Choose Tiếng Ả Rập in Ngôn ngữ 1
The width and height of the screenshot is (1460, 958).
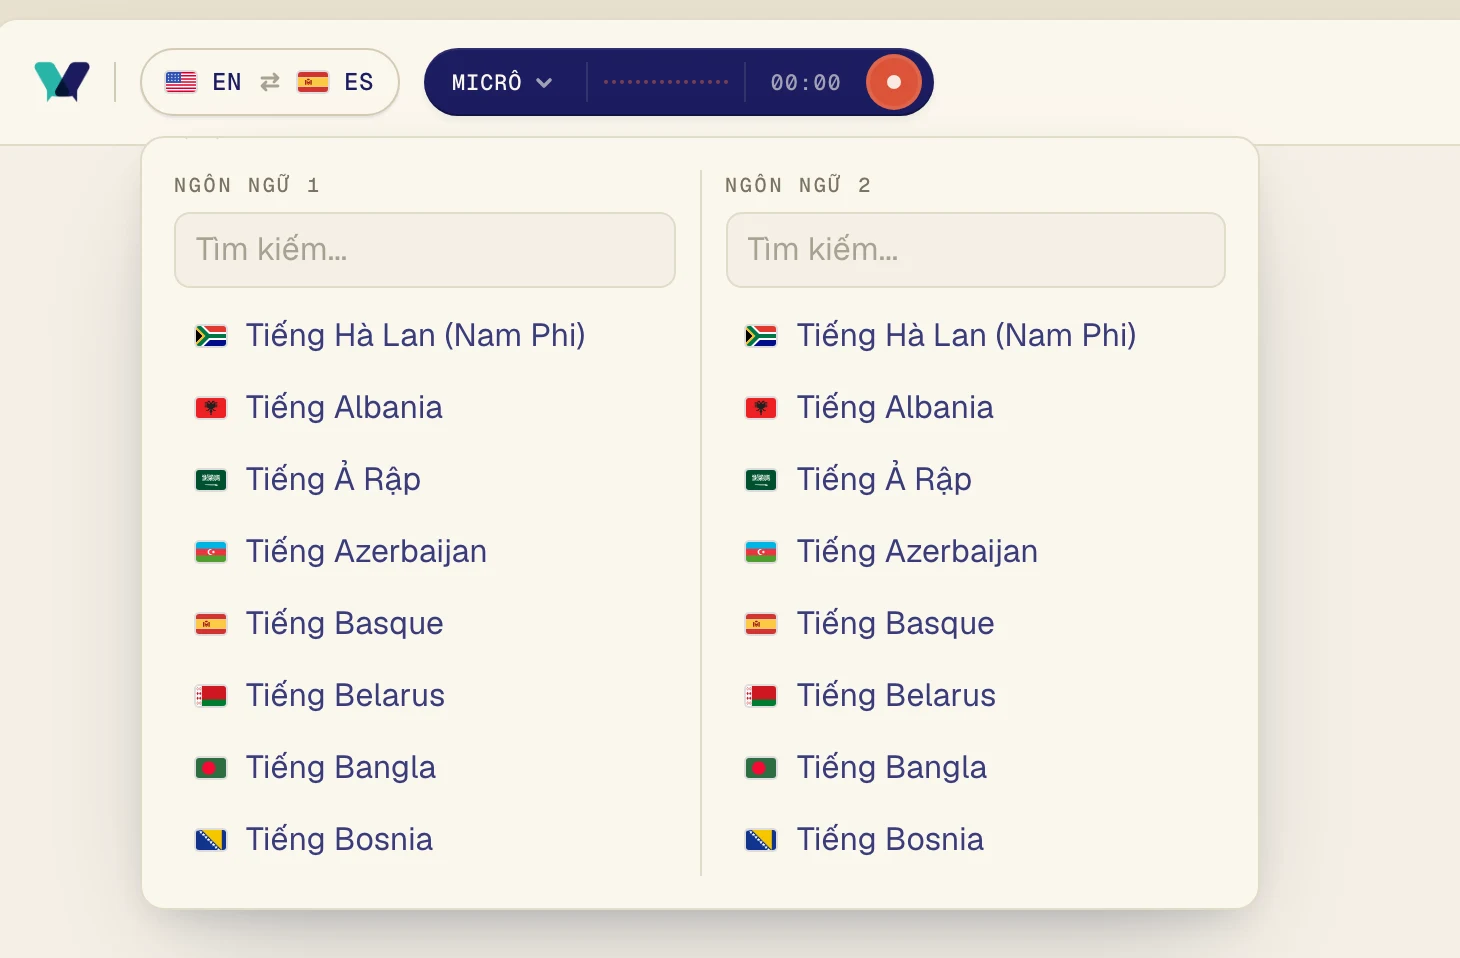(425, 479)
